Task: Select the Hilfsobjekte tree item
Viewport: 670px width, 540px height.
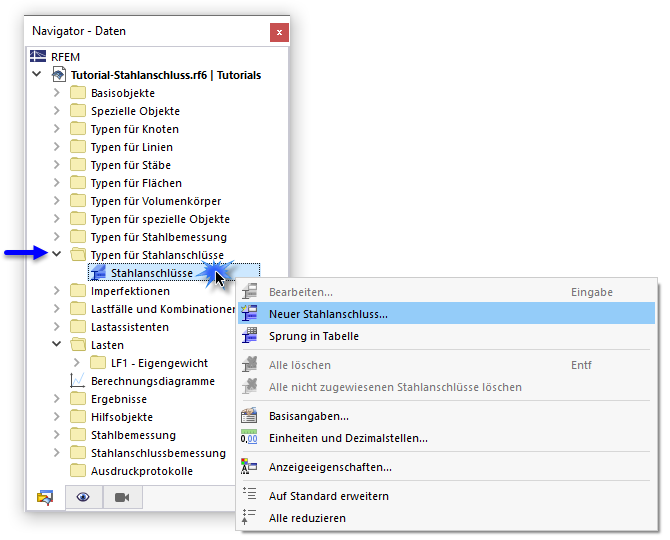Action: click(x=122, y=417)
